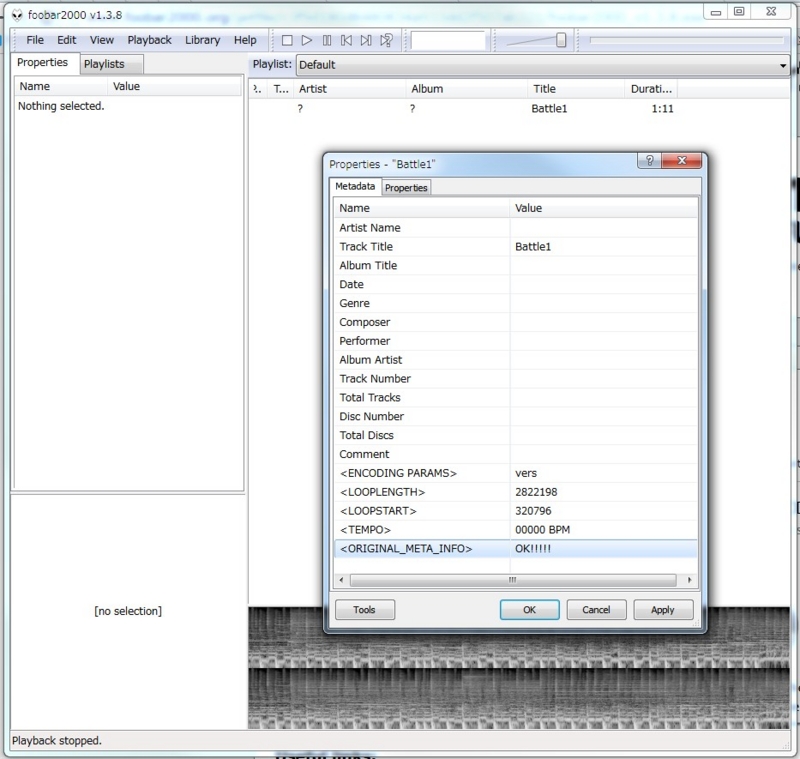Click the Duration column header
The height and width of the screenshot is (759, 800).
click(651, 89)
